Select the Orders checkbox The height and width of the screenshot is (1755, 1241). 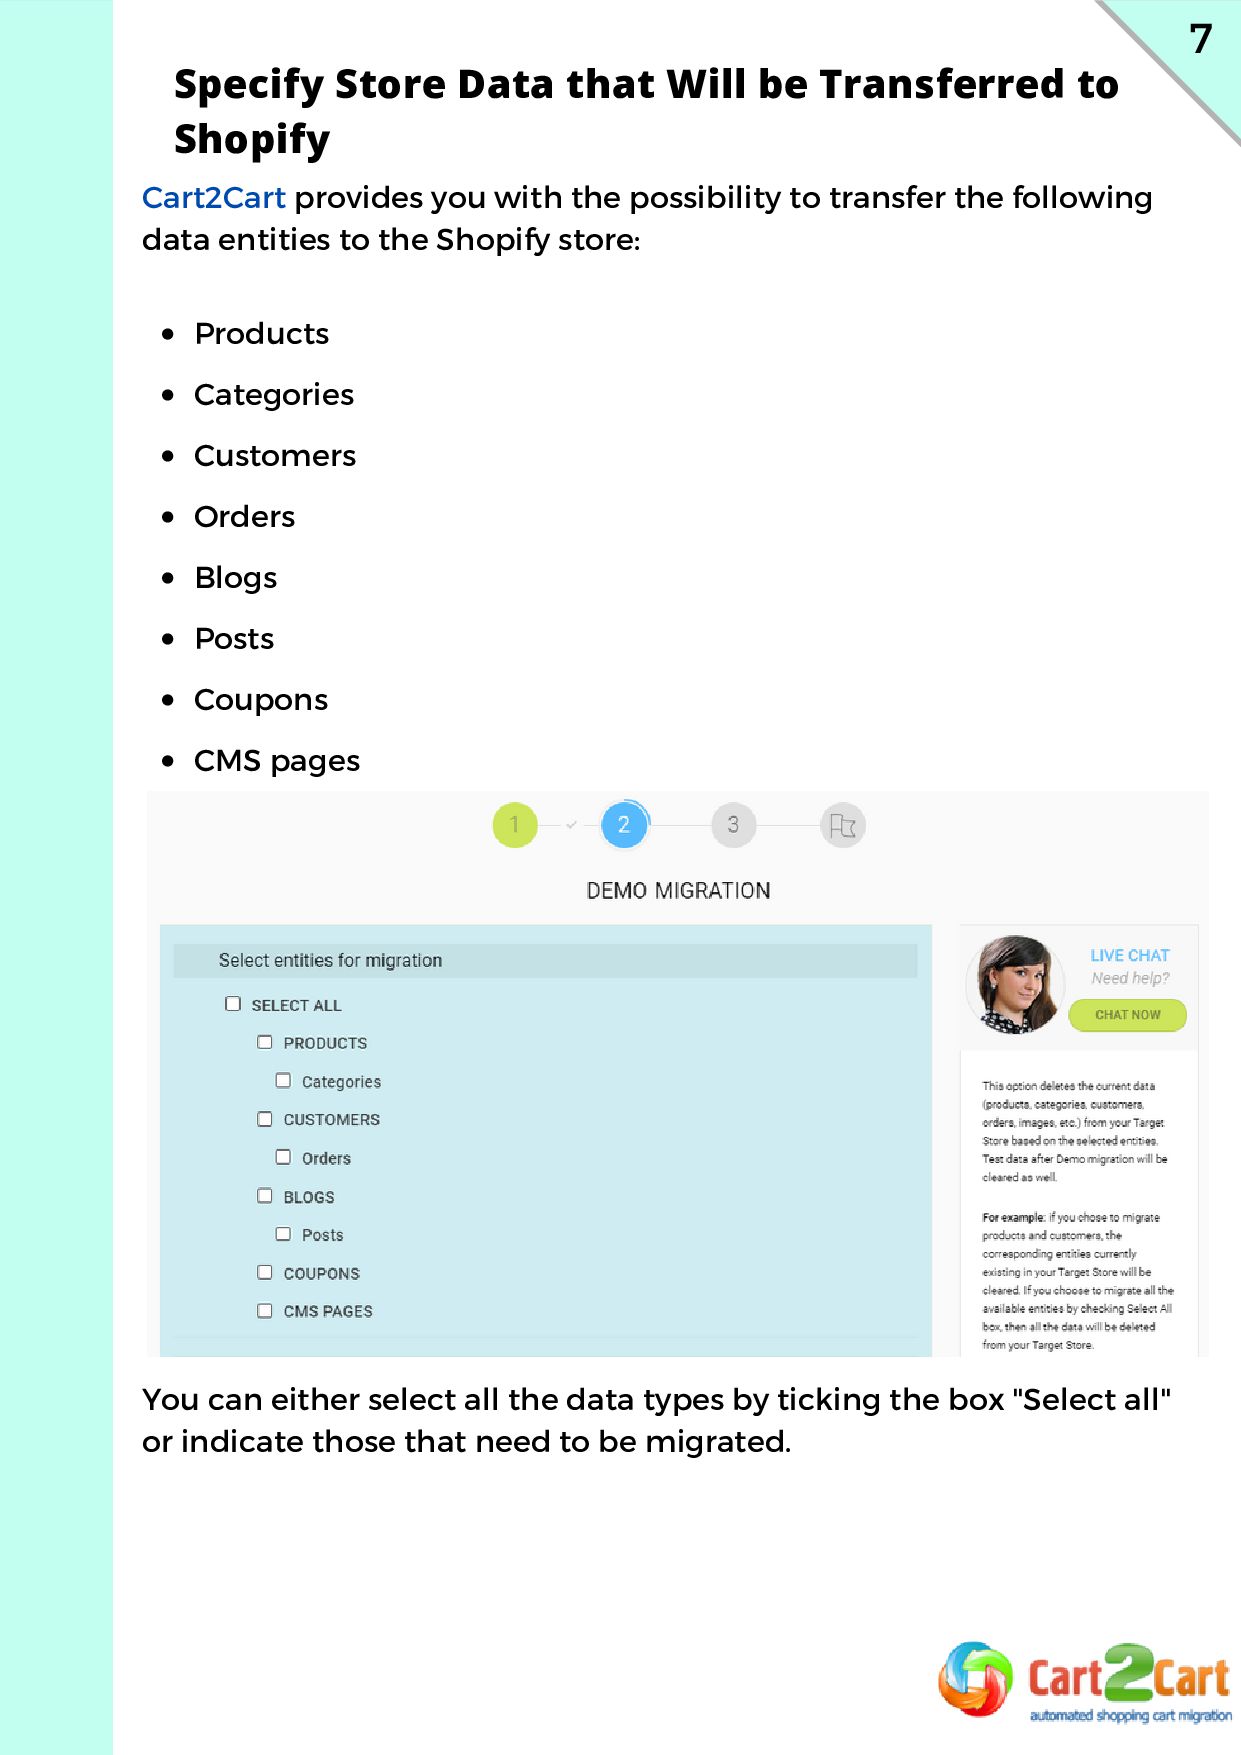tap(284, 1157)
